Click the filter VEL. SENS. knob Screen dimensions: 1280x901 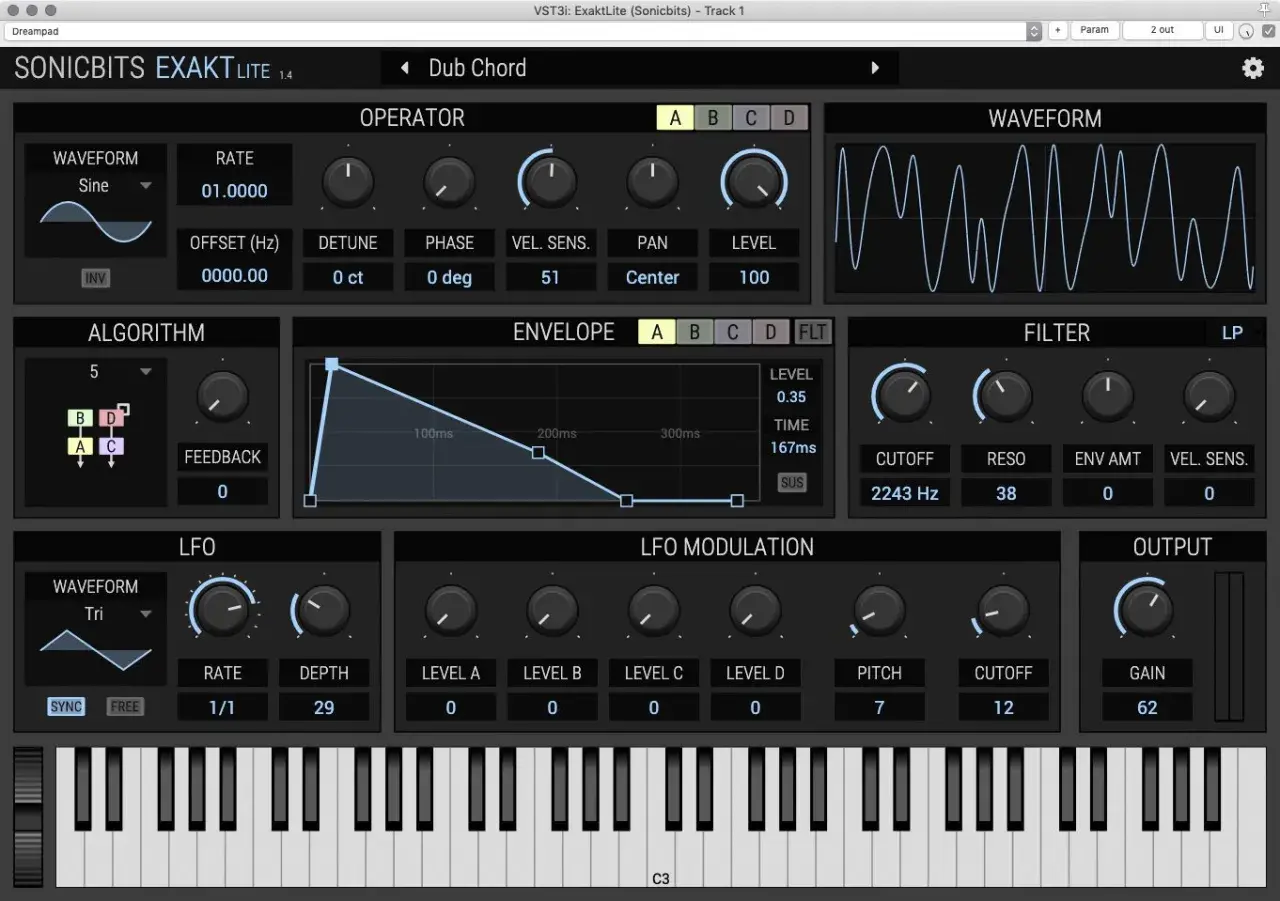(1209, 395)
